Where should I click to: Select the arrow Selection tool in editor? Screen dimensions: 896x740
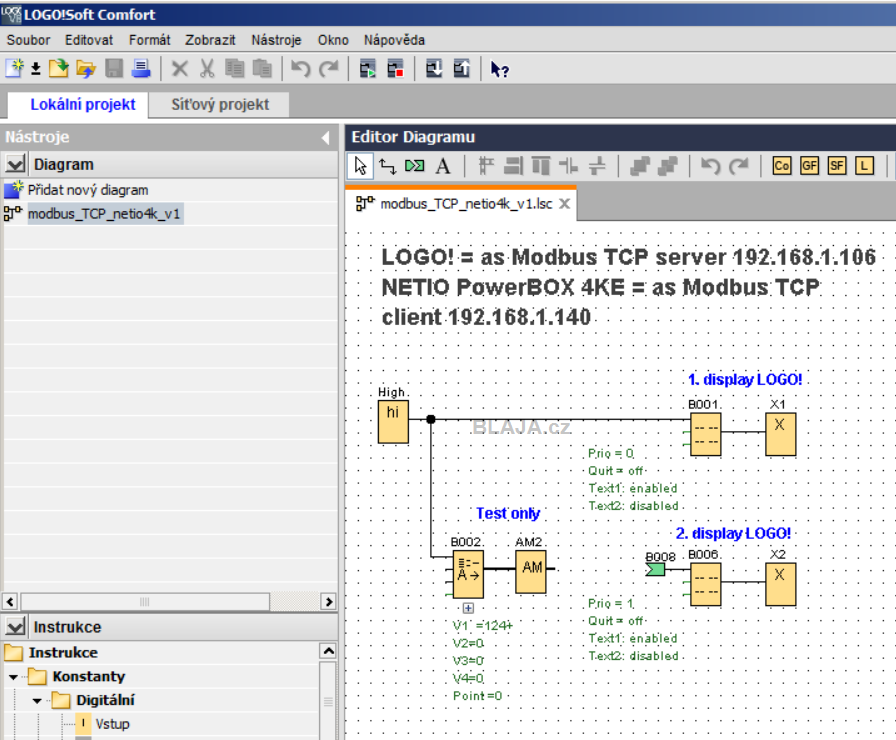tap(361, 166)
